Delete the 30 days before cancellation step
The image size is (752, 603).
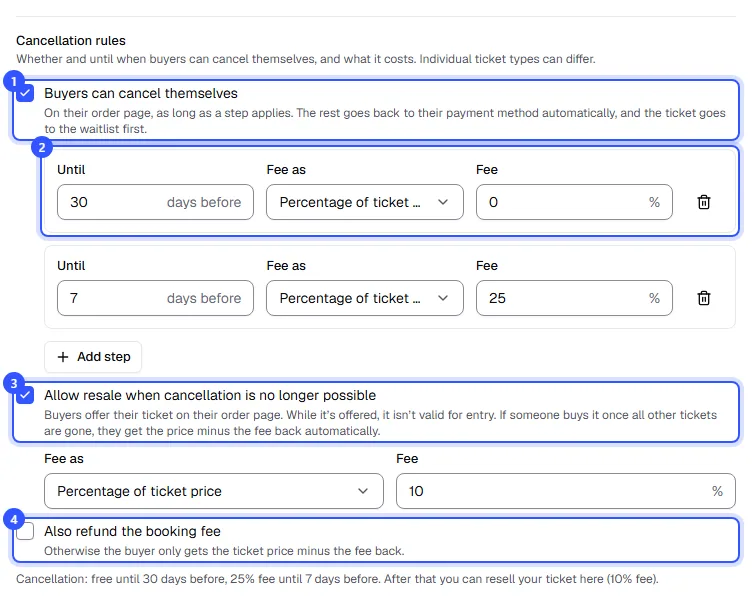point(704,202)
